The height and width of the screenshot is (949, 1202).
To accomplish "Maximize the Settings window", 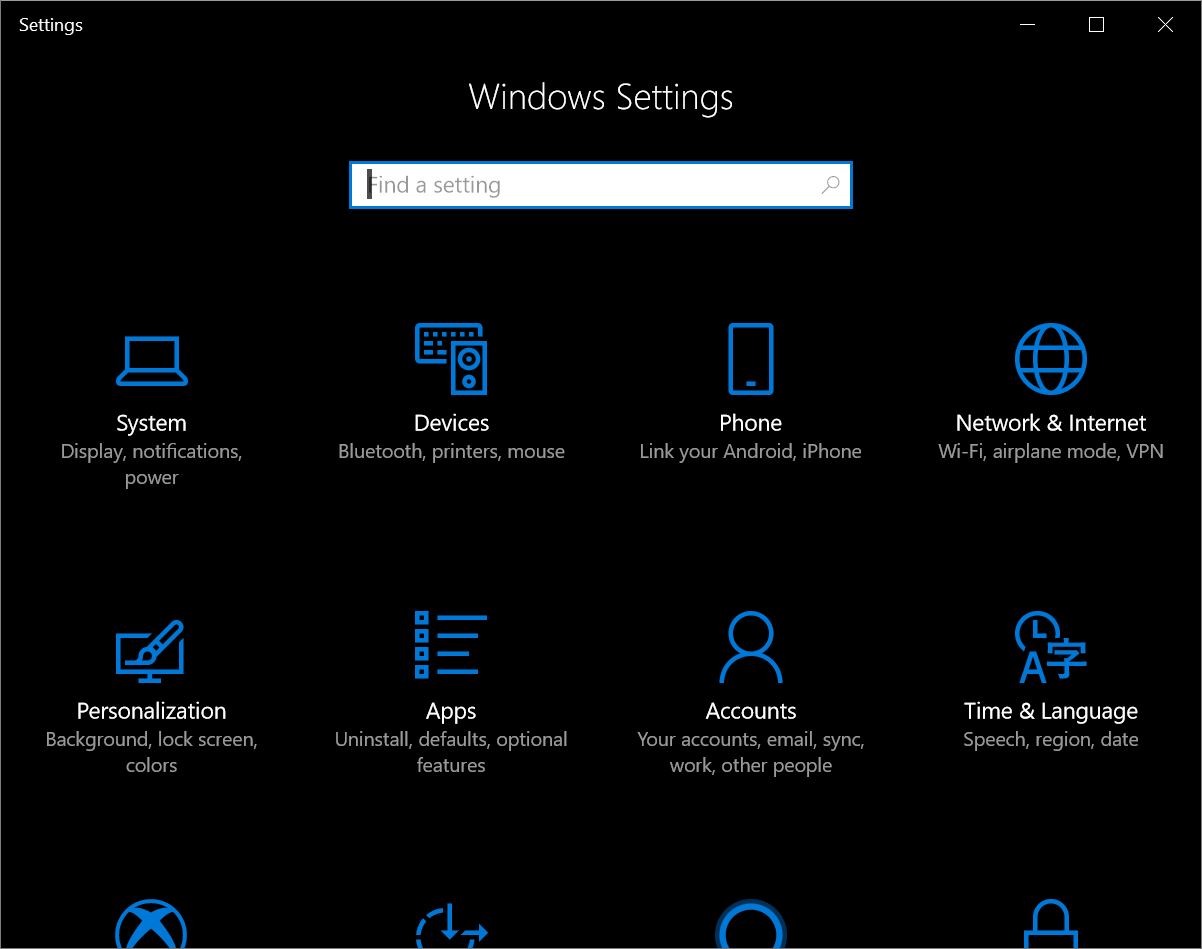I will point(1096,25).
